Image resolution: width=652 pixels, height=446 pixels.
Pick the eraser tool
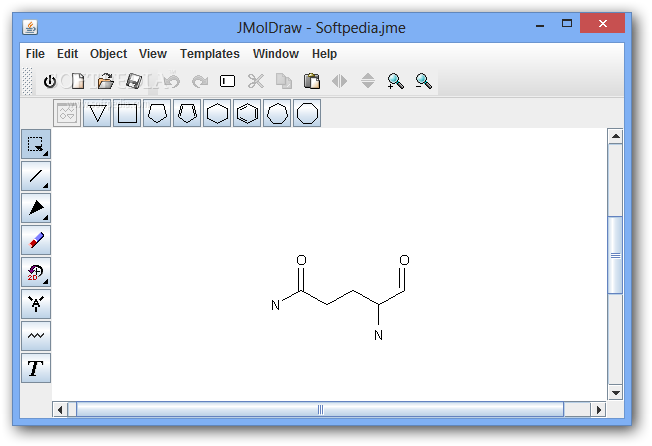[x=36, y=240]
